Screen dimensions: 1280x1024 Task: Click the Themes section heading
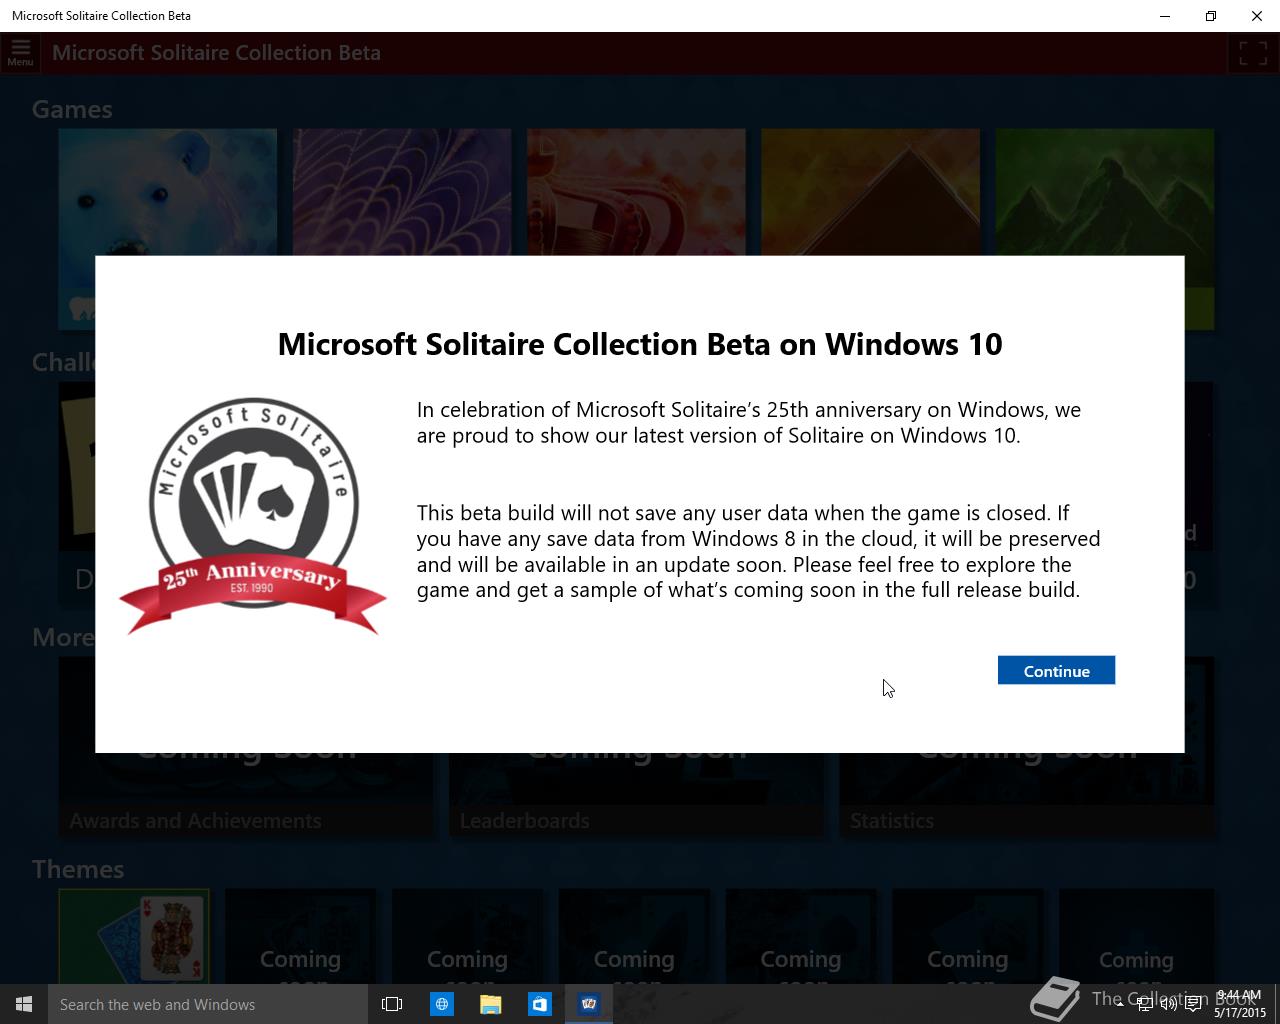(x=78, y=869)
